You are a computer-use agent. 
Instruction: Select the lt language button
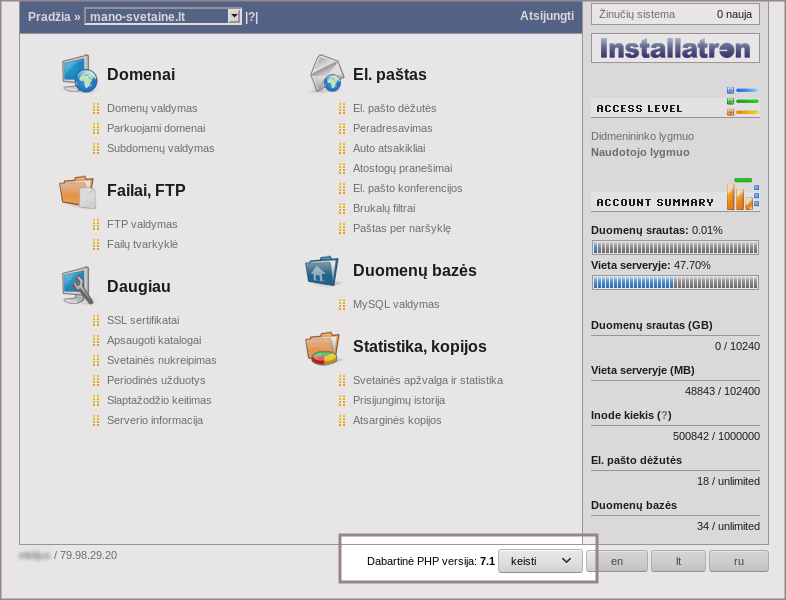pyautogui.click(x=678, y=561)
